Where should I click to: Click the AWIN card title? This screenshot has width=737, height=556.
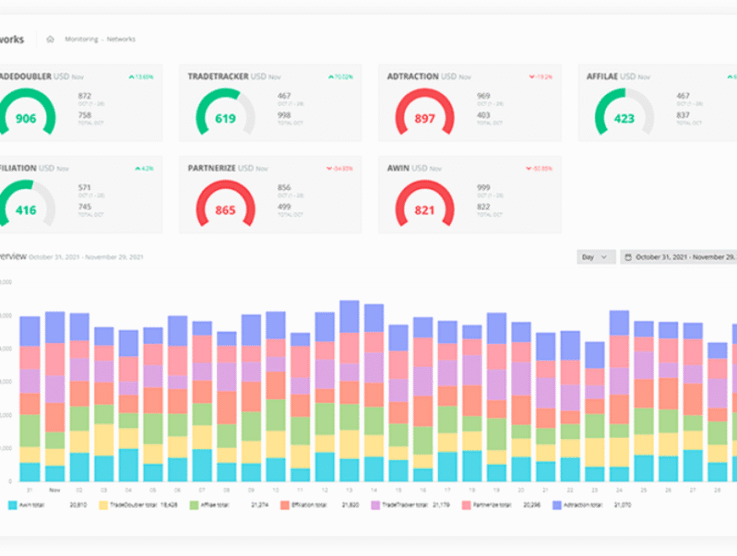pos(398,168)
